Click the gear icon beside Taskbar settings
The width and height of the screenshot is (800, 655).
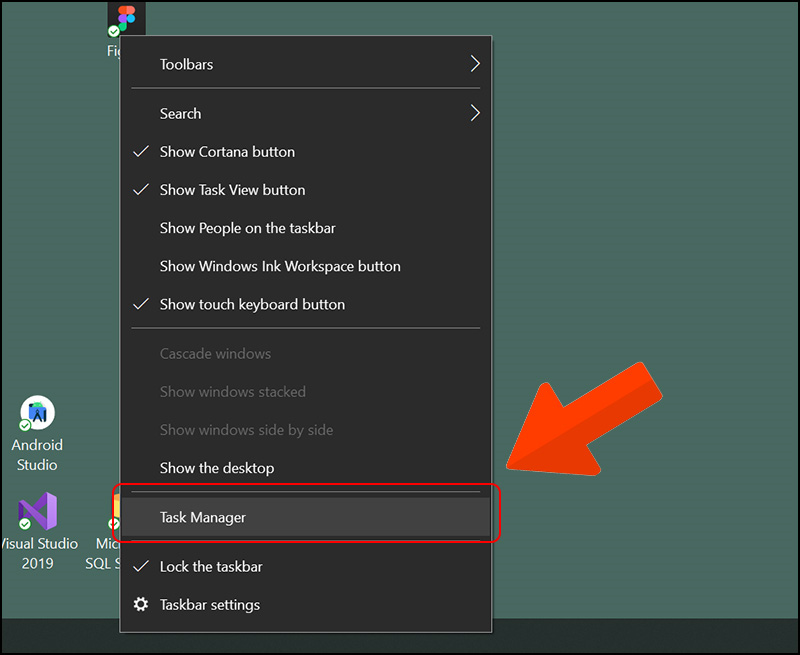141,604
